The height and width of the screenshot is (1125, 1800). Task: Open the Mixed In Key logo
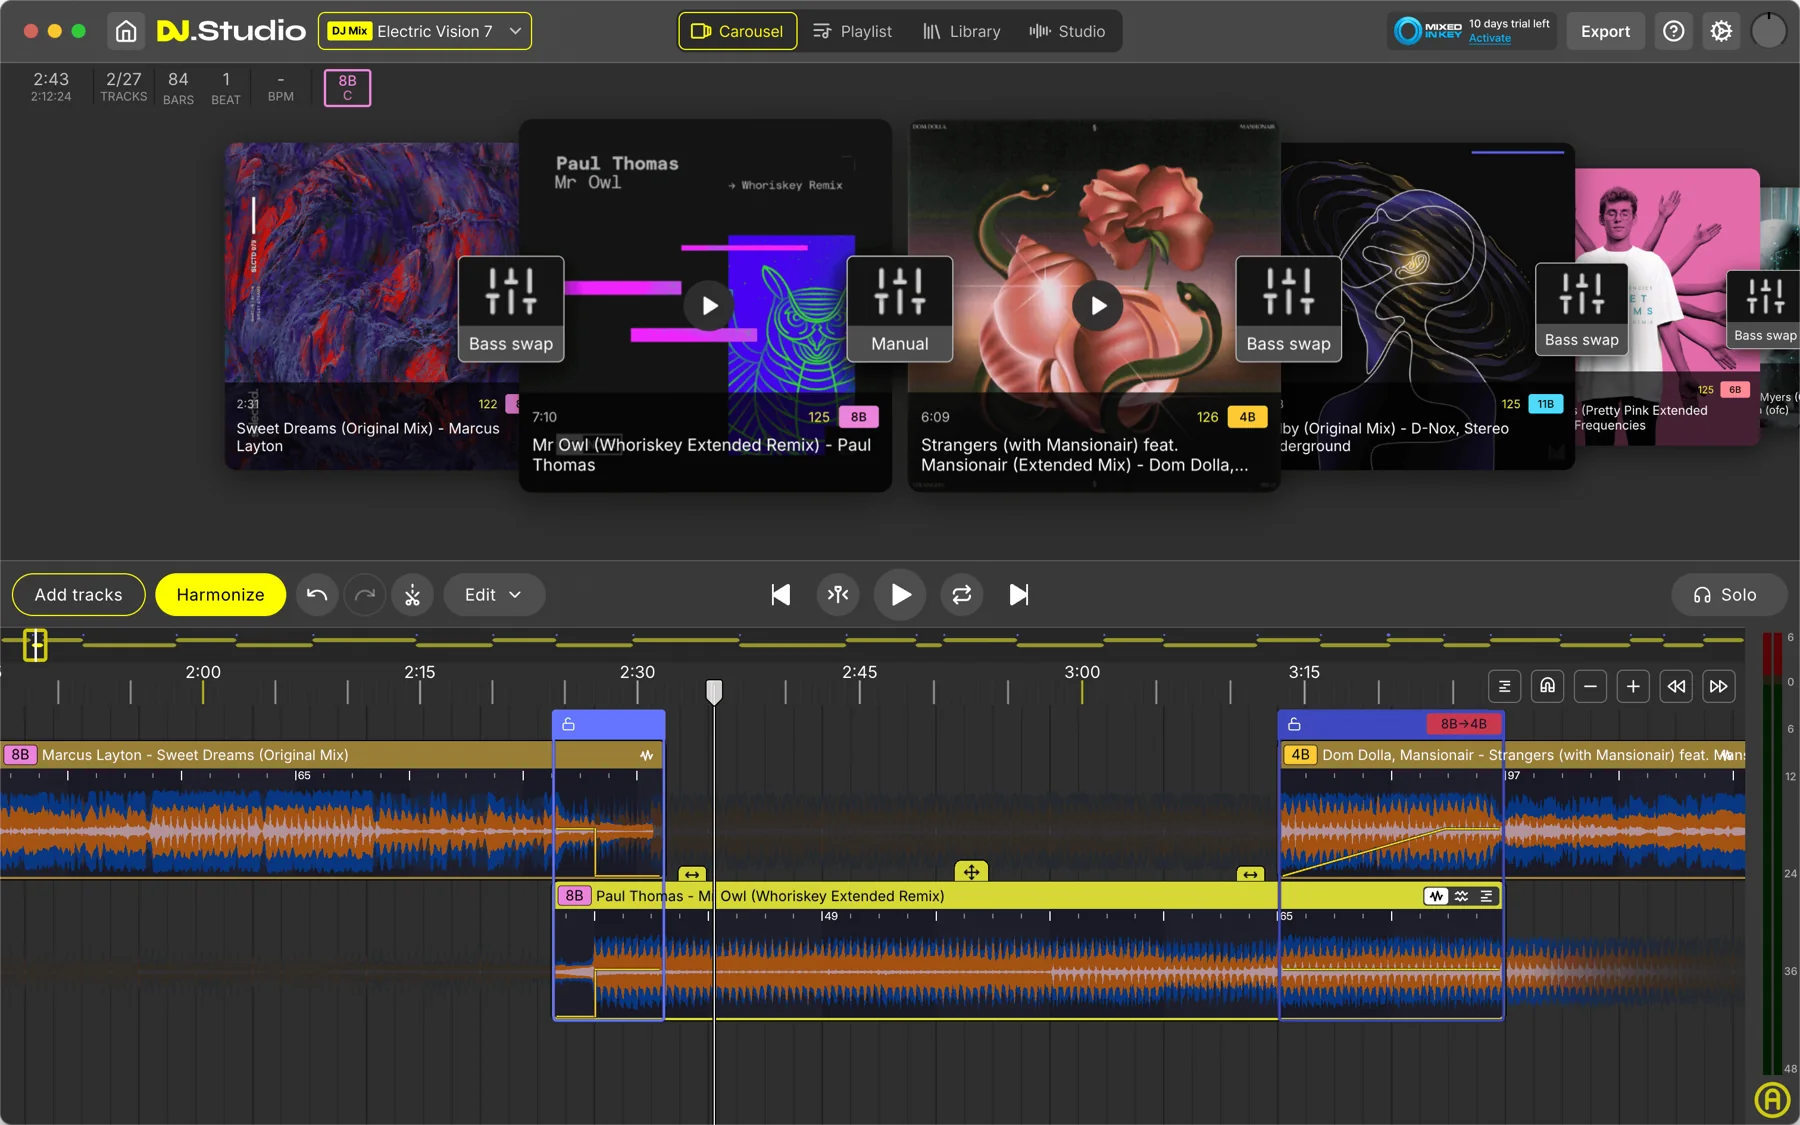[1428, 31]
